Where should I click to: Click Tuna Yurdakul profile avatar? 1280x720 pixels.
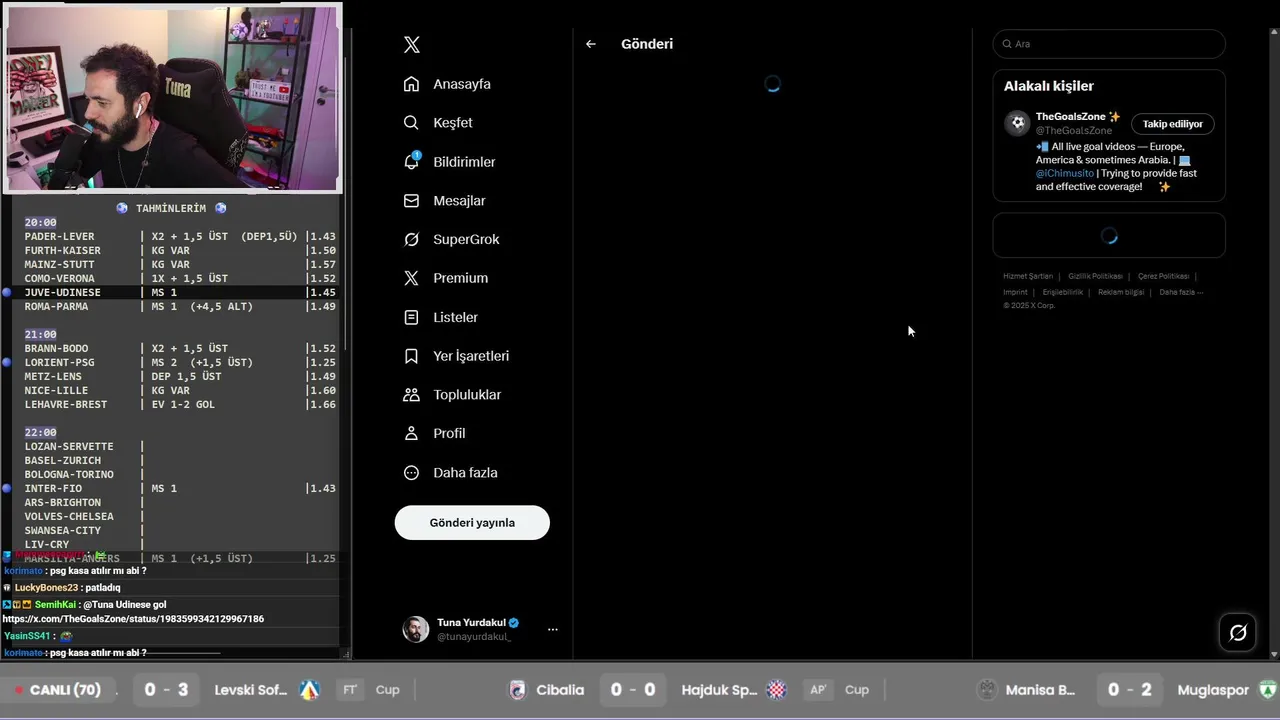(x=415, y=629)
